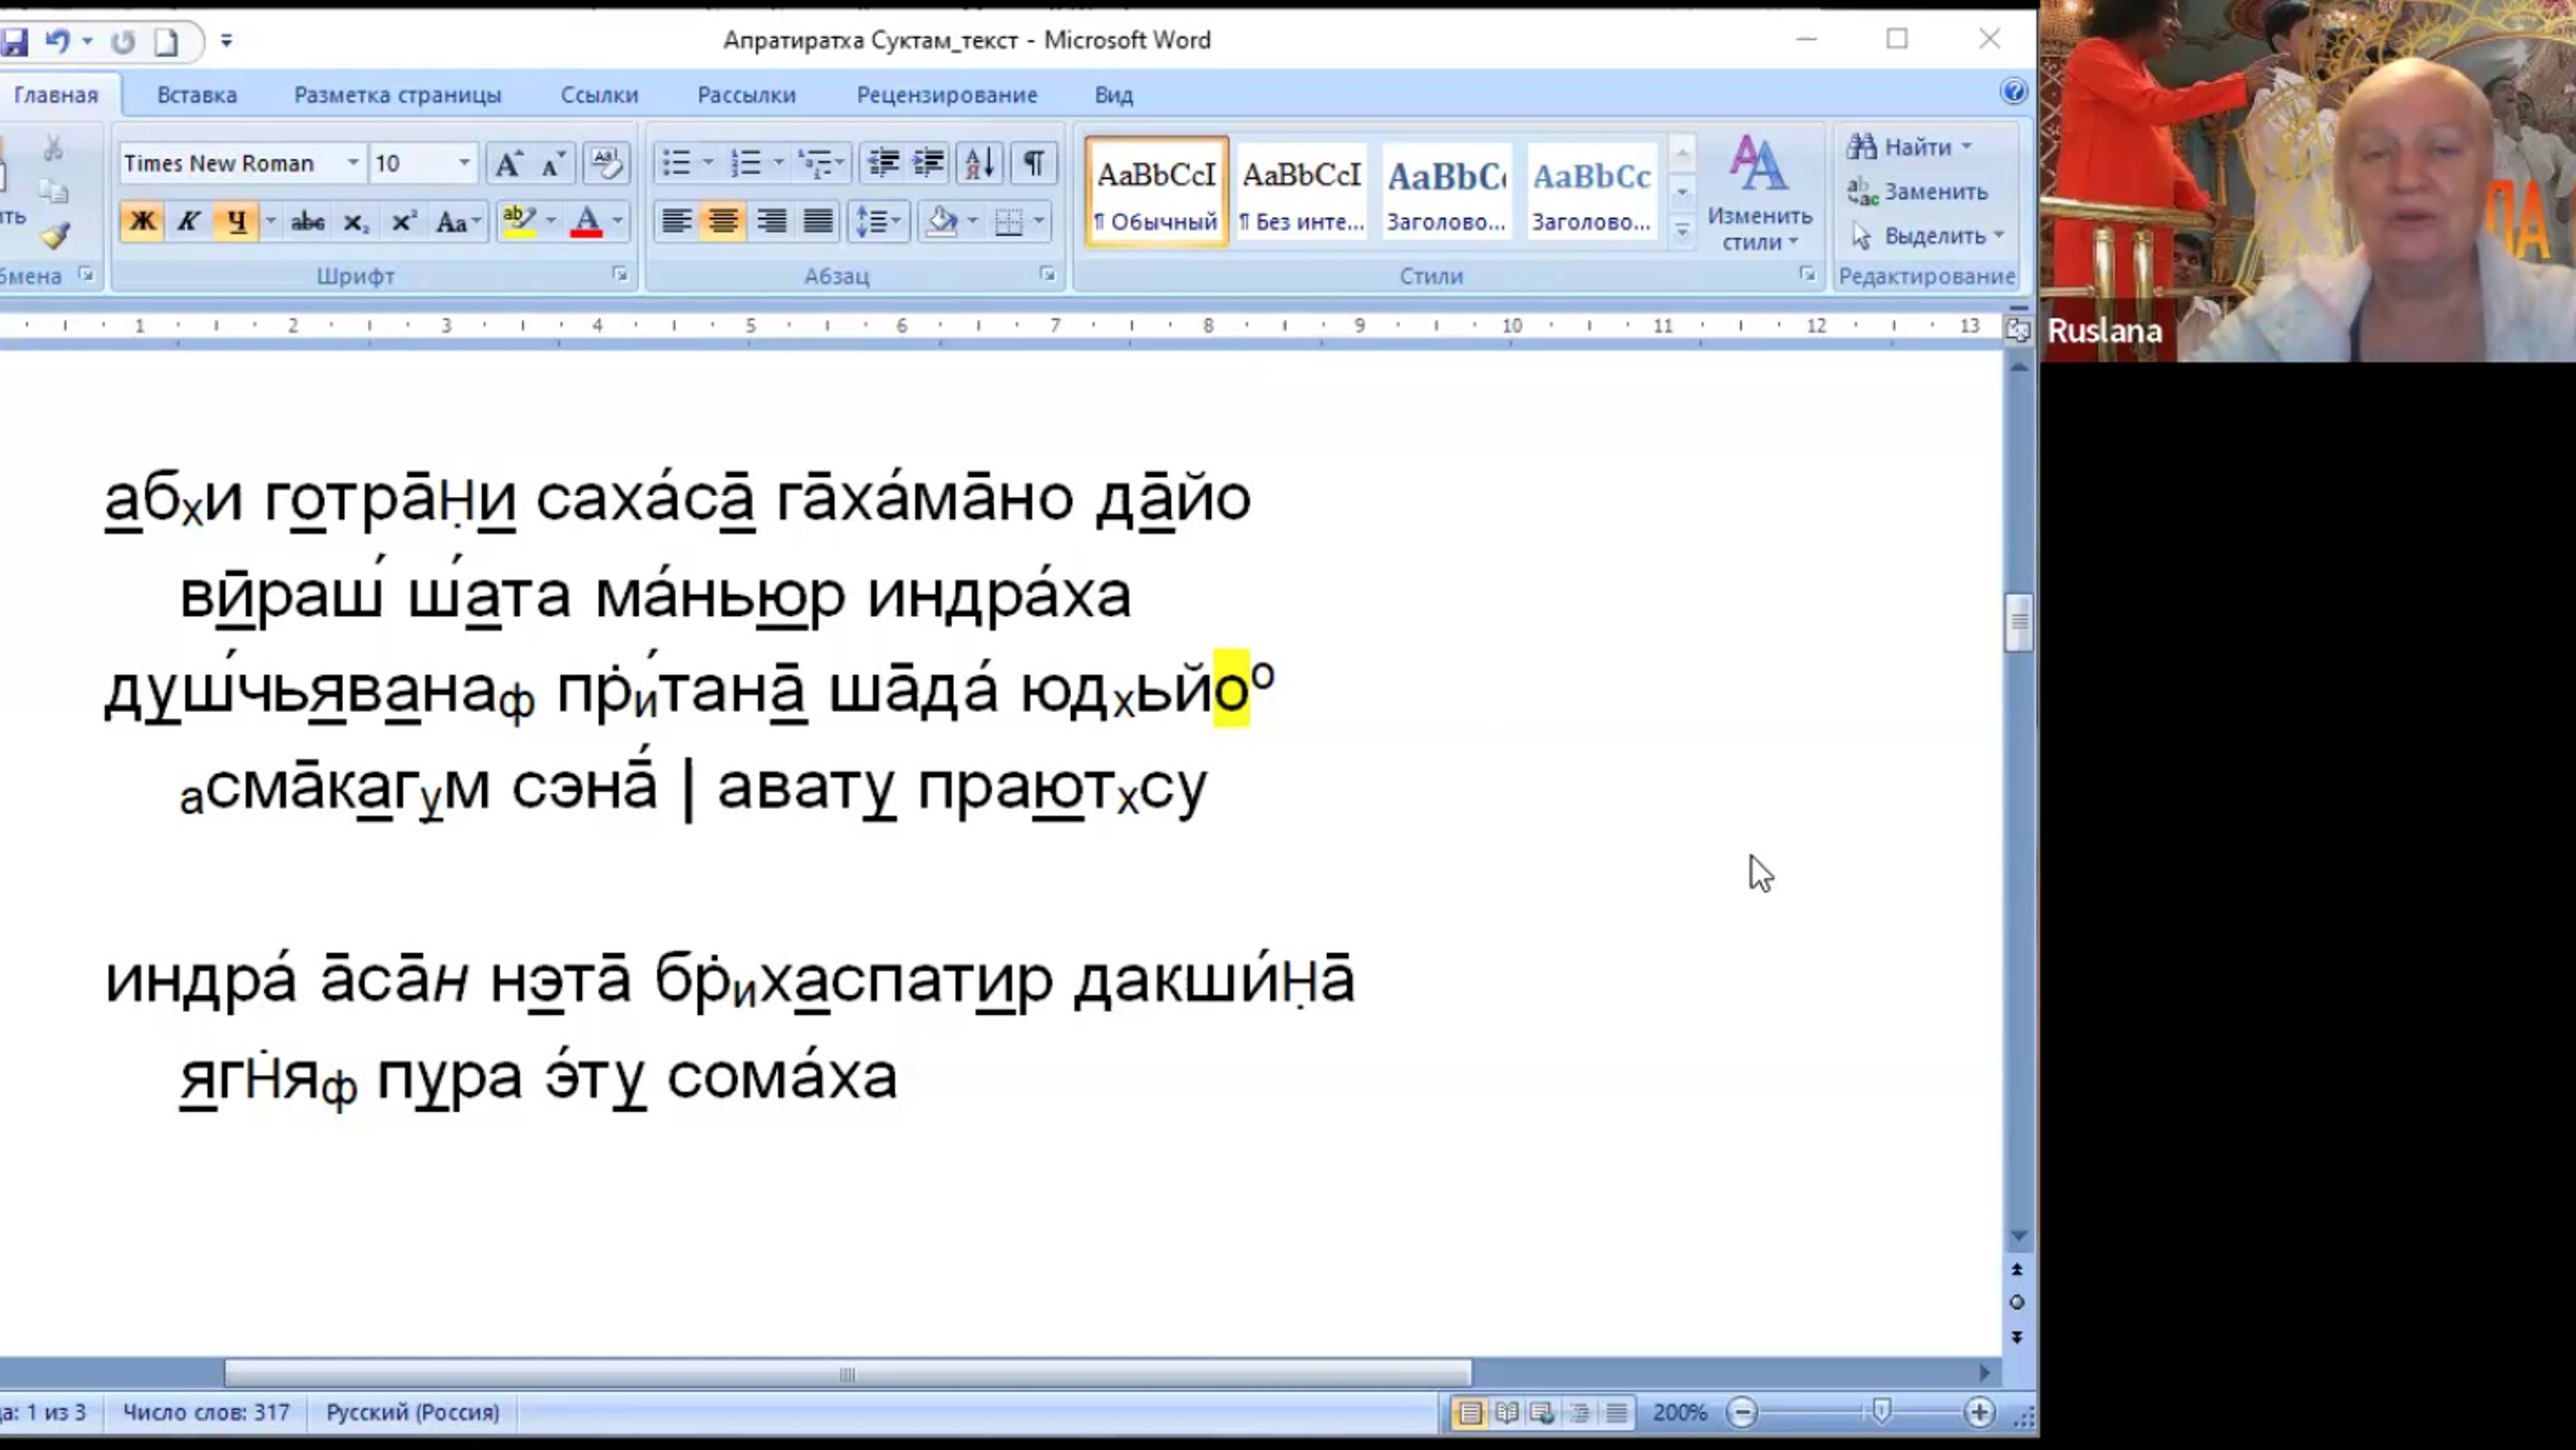
Task: Click the Заменить button
Action: click(1918, 191)
